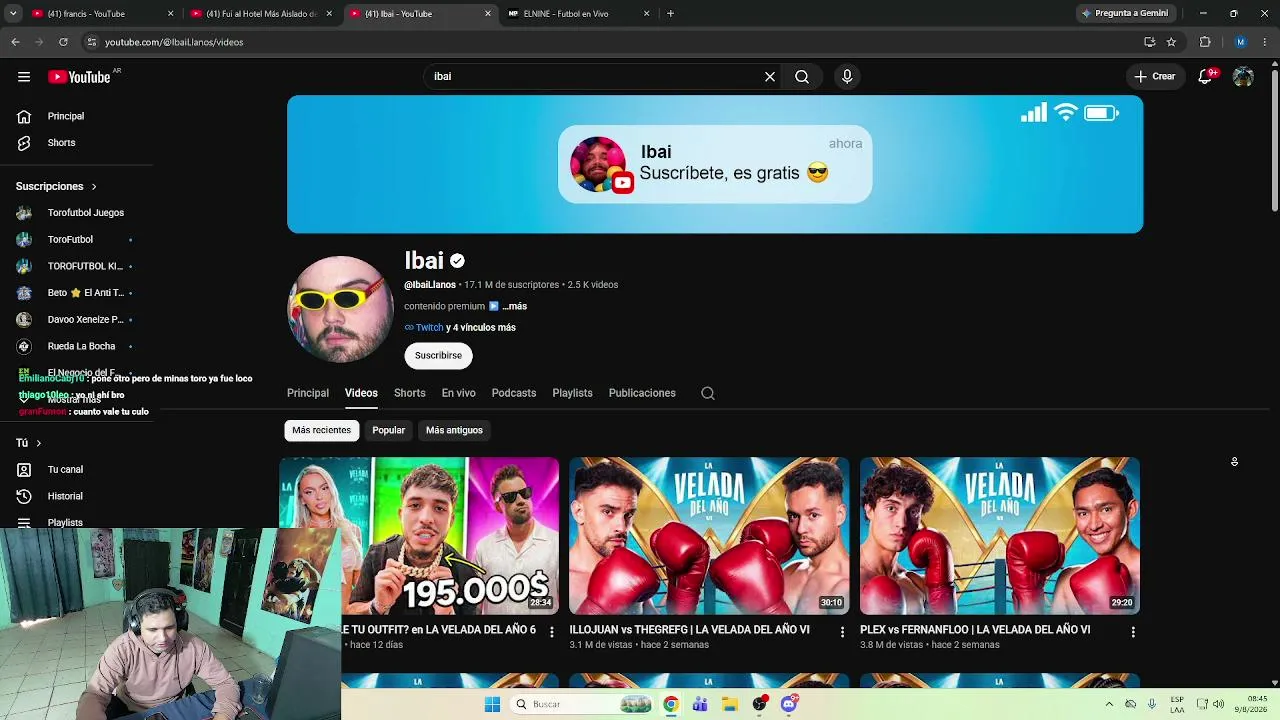
Task: Switch to the francis - YouTube browser tab
Action: tap(104, 14)
